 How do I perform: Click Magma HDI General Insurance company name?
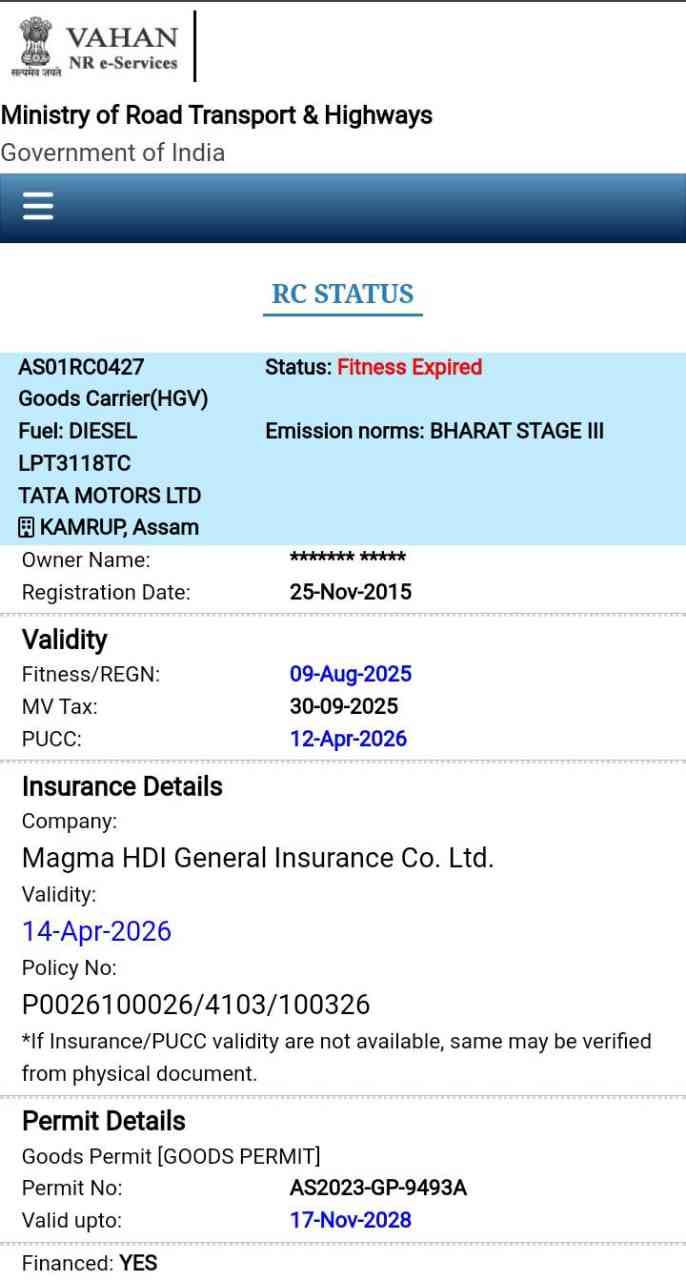click(258, 858)
